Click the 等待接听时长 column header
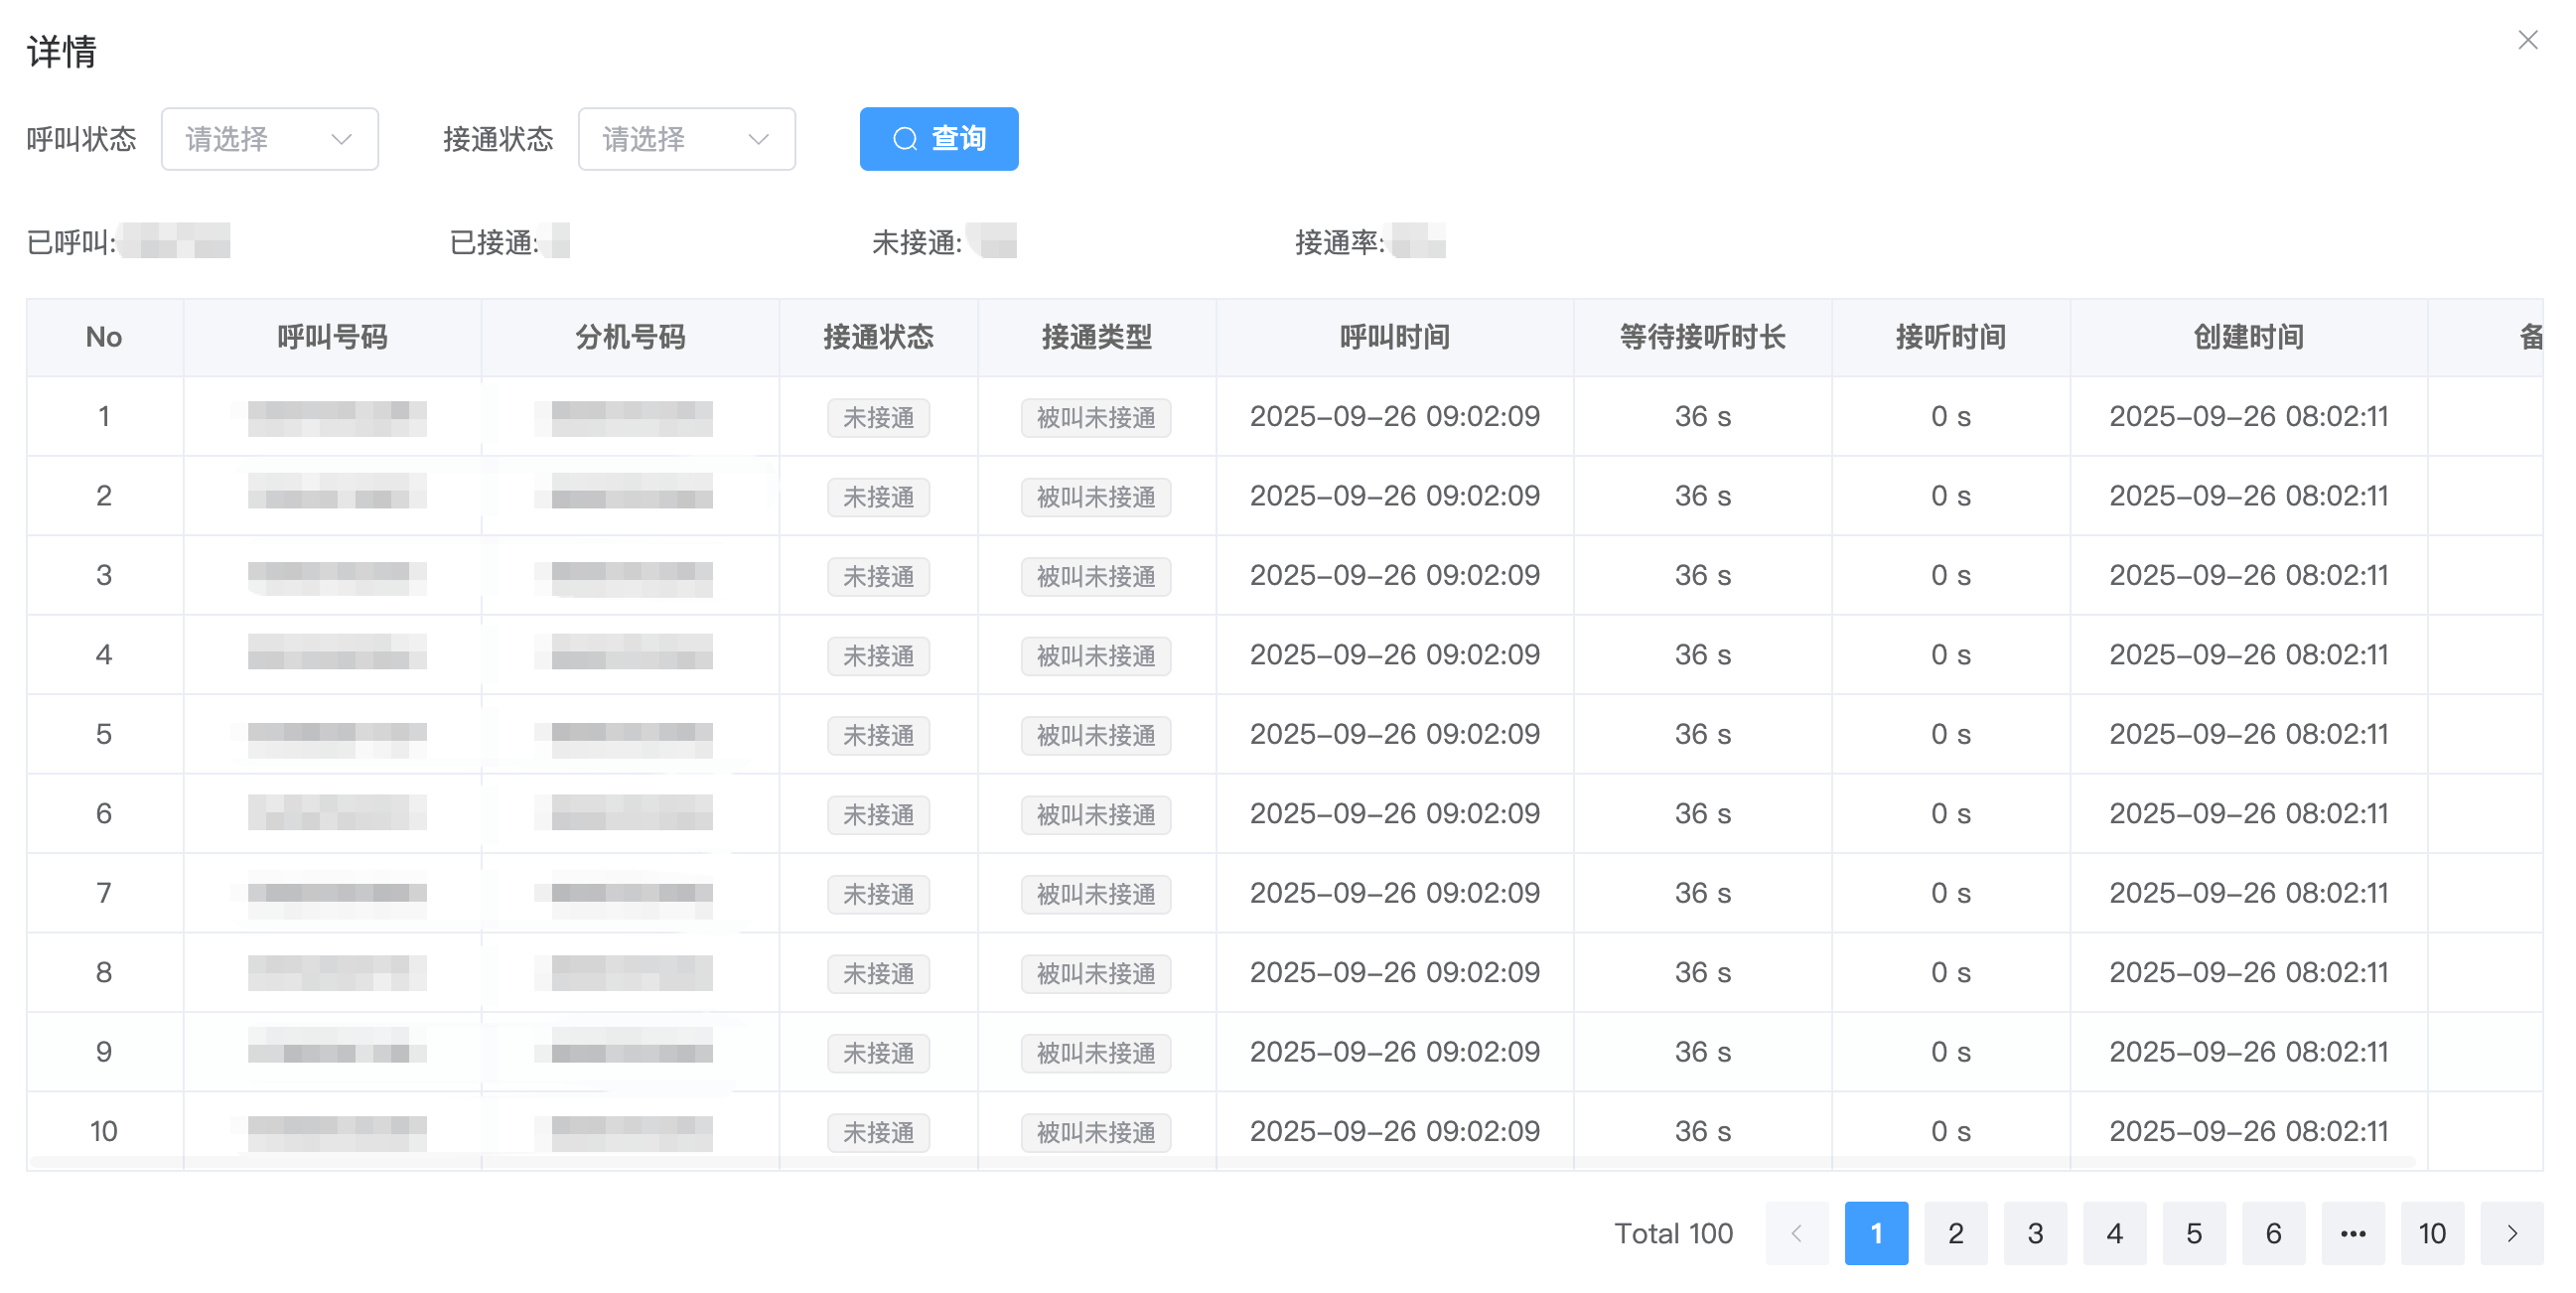2576x1293 pixels. point(1702,337)
